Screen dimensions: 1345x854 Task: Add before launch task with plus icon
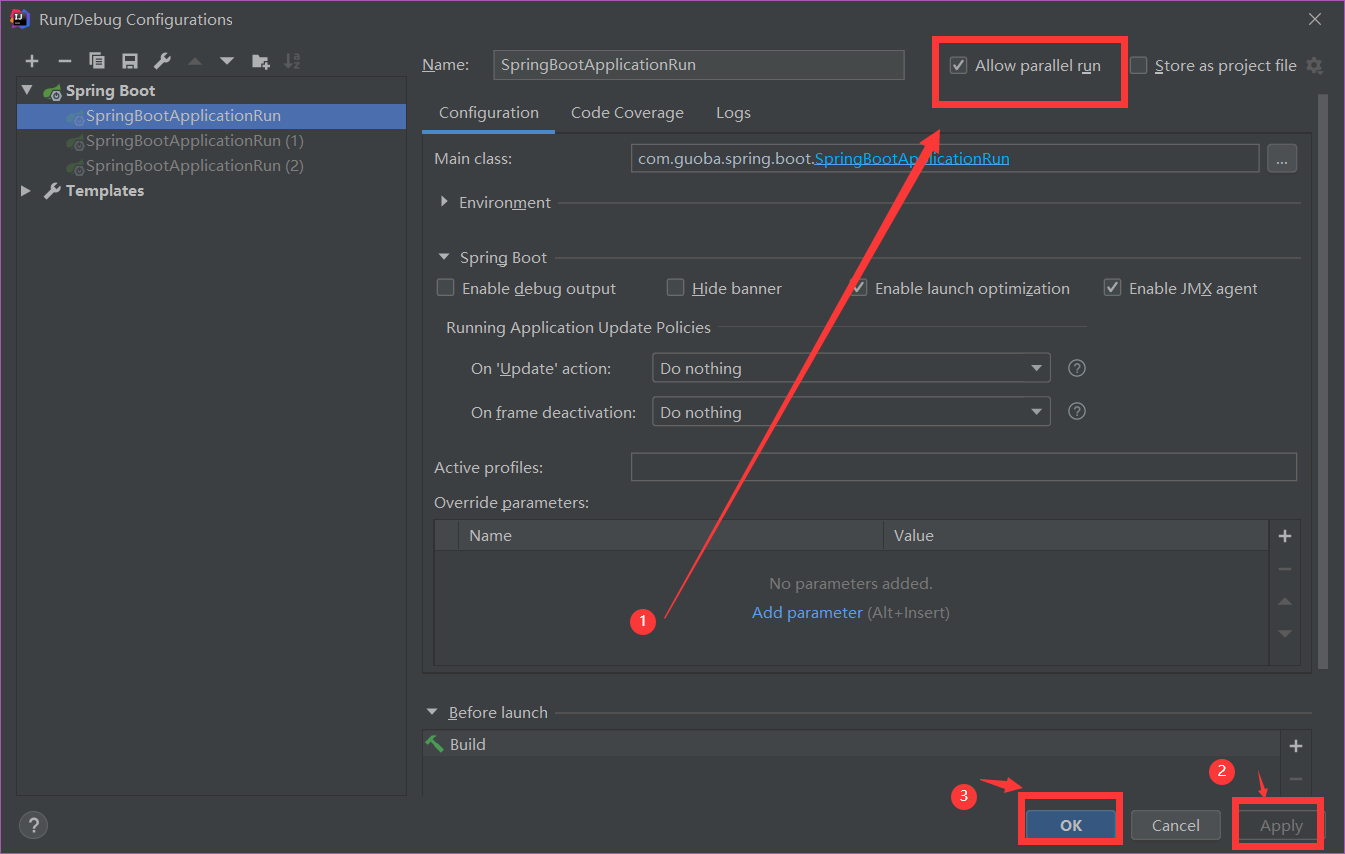coord(1296,746)
